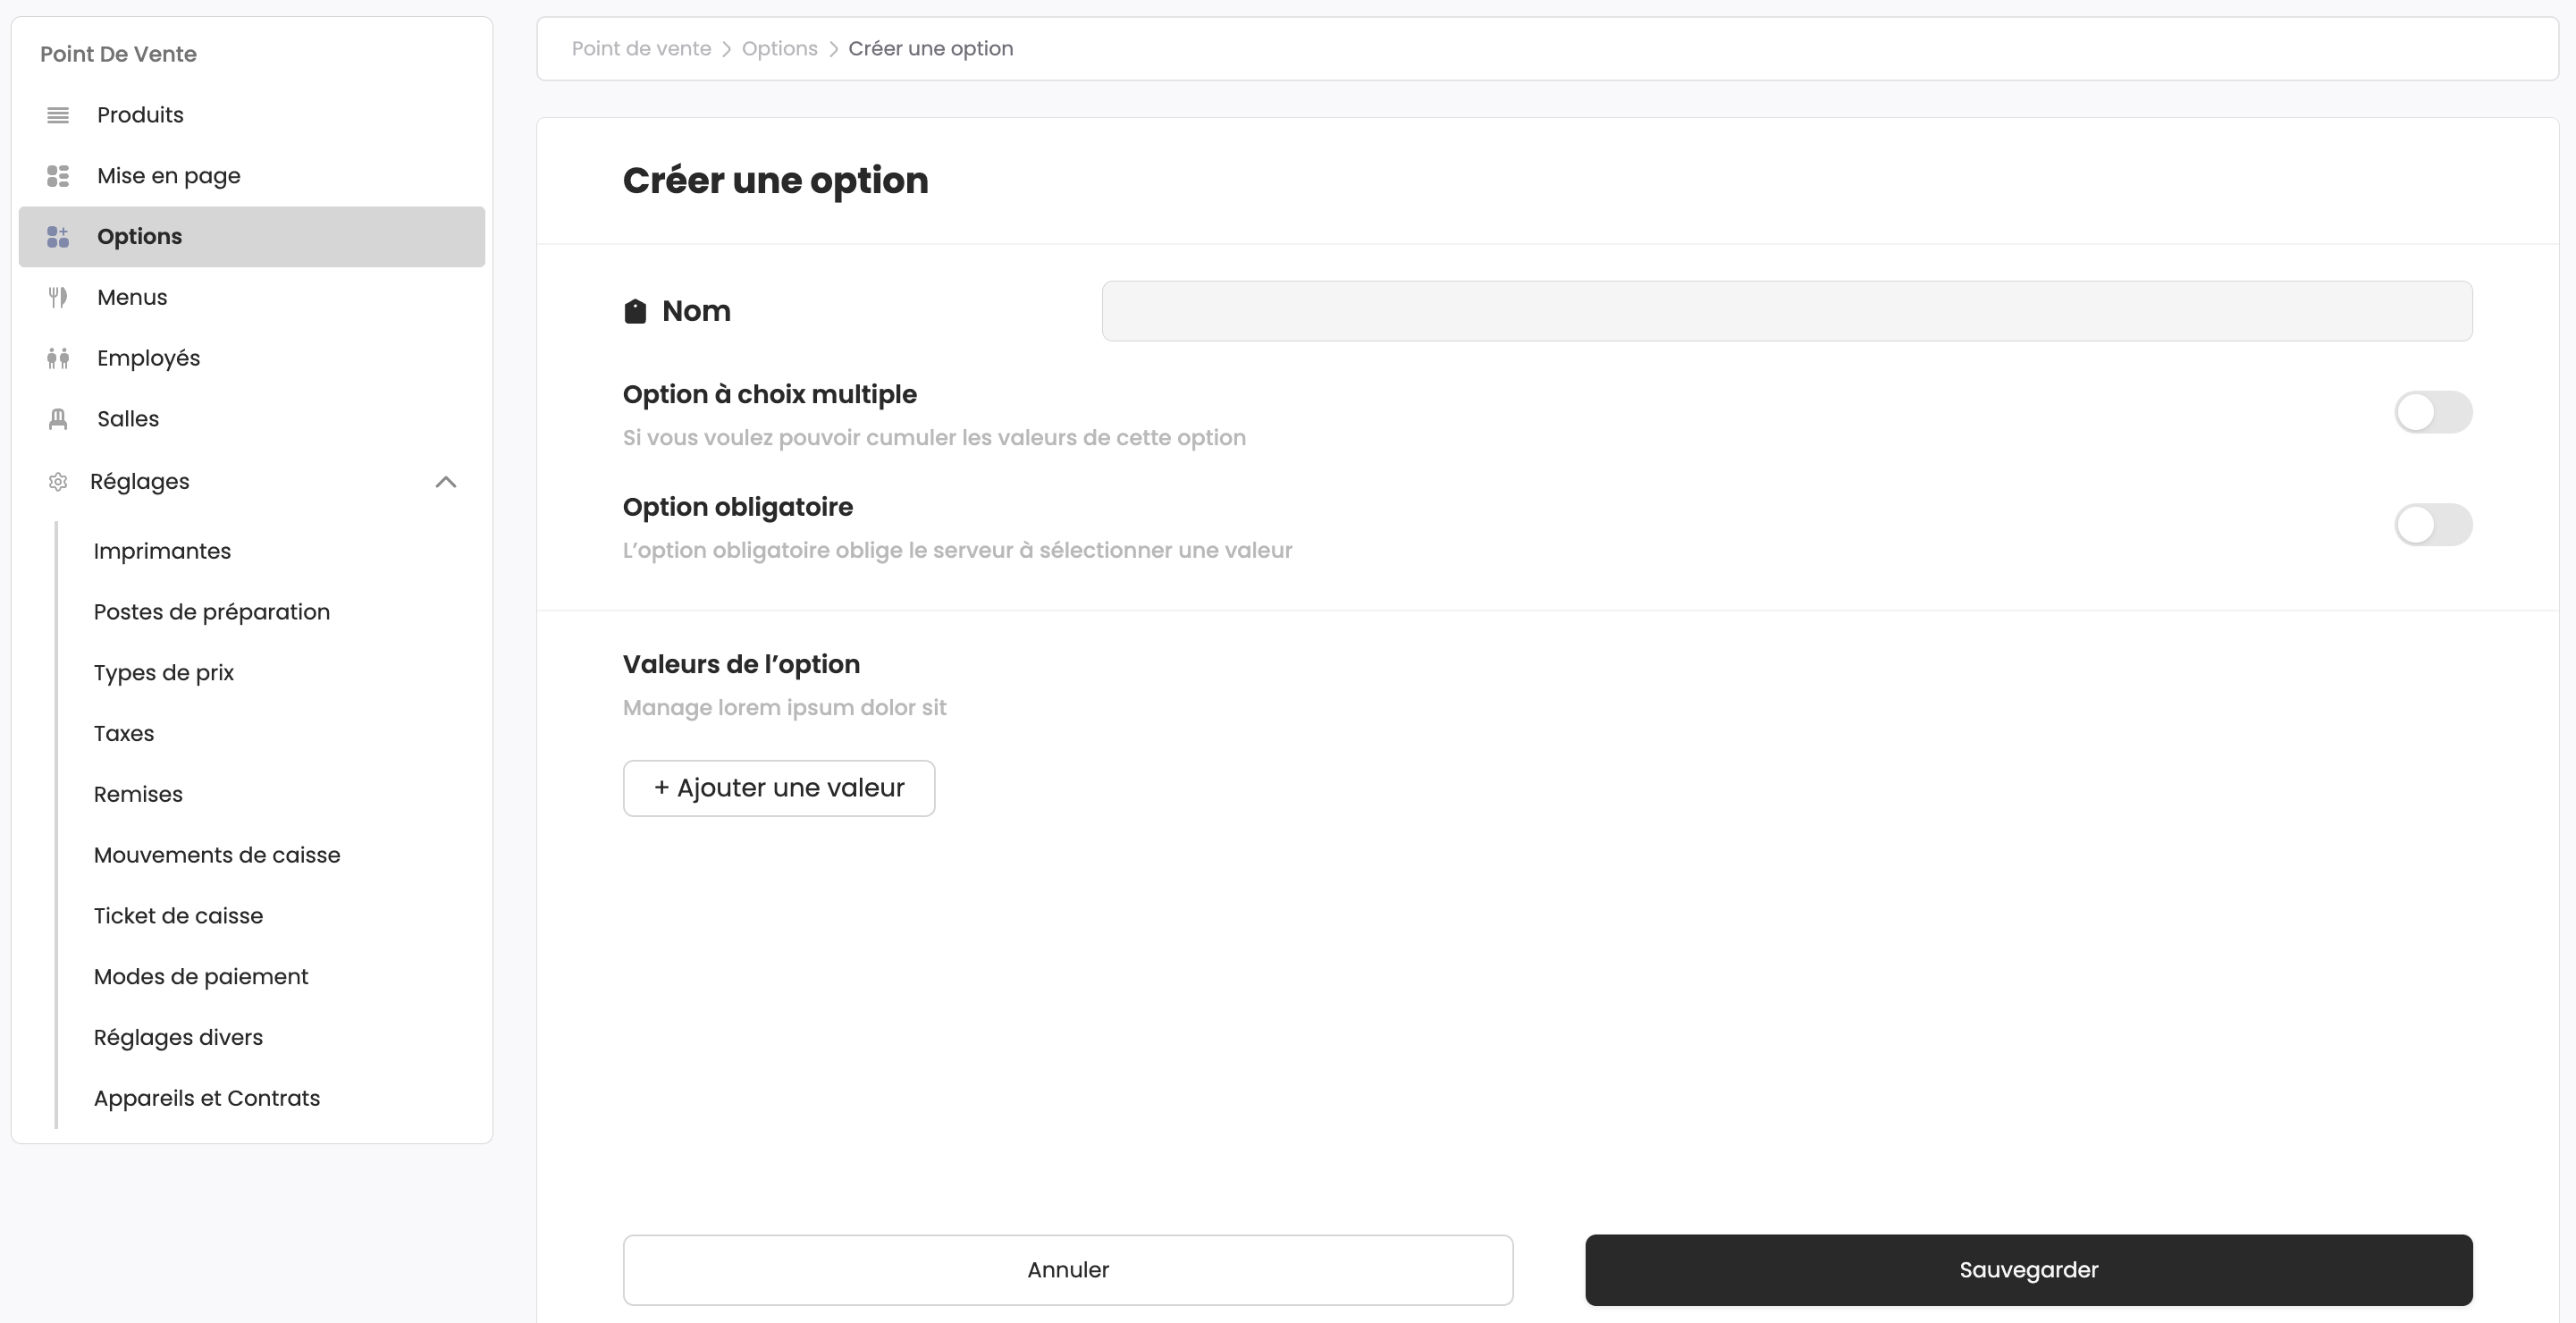Focus the Nom text input field
Viewport: 2576px width, 1323px height.
[x=1786, y=311]
